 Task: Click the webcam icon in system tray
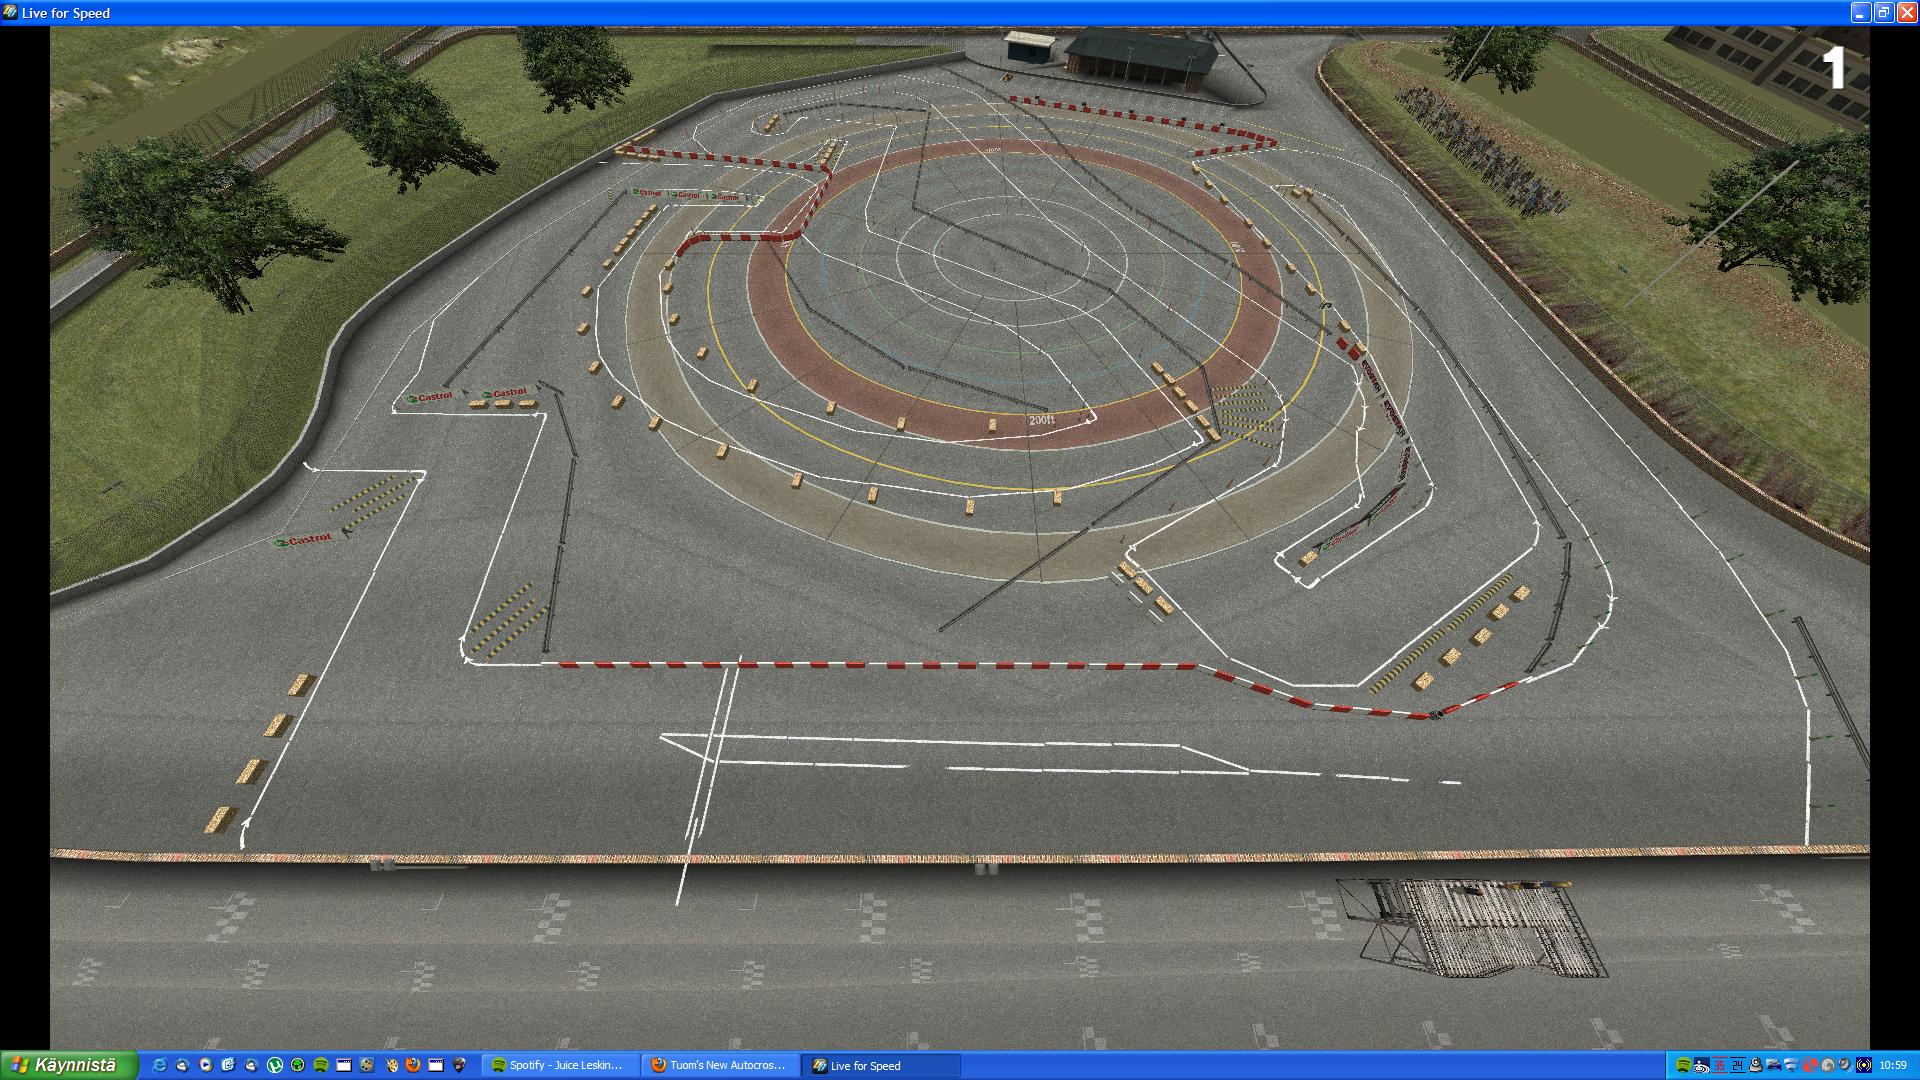[x=1755, y=1065]
